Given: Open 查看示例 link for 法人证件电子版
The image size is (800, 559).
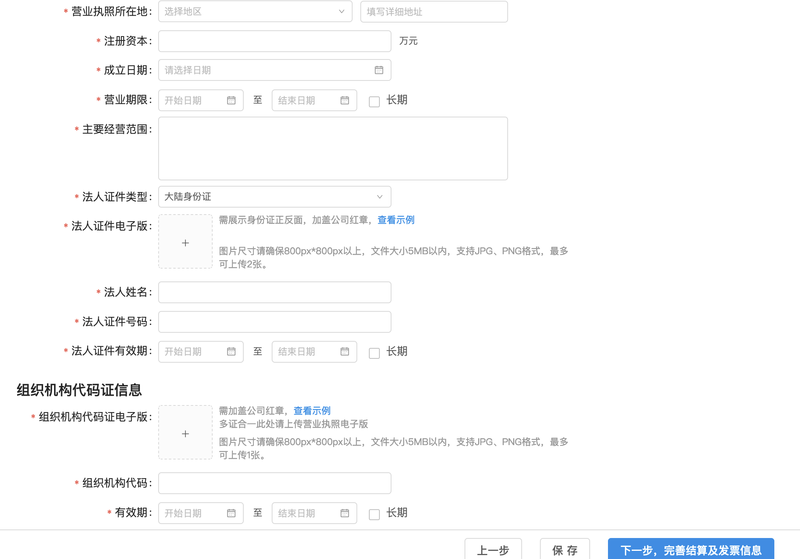Looking at the screenshot, I should pyautogui.click(x=396, y=220).
